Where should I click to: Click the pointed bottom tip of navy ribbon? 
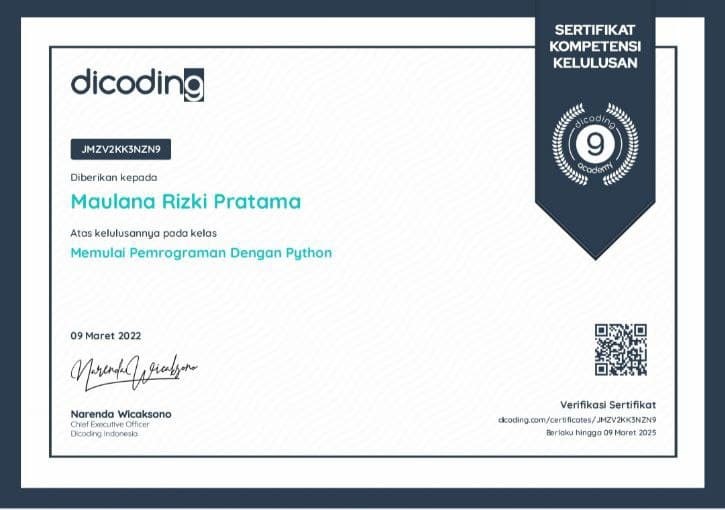click(597, 256)
